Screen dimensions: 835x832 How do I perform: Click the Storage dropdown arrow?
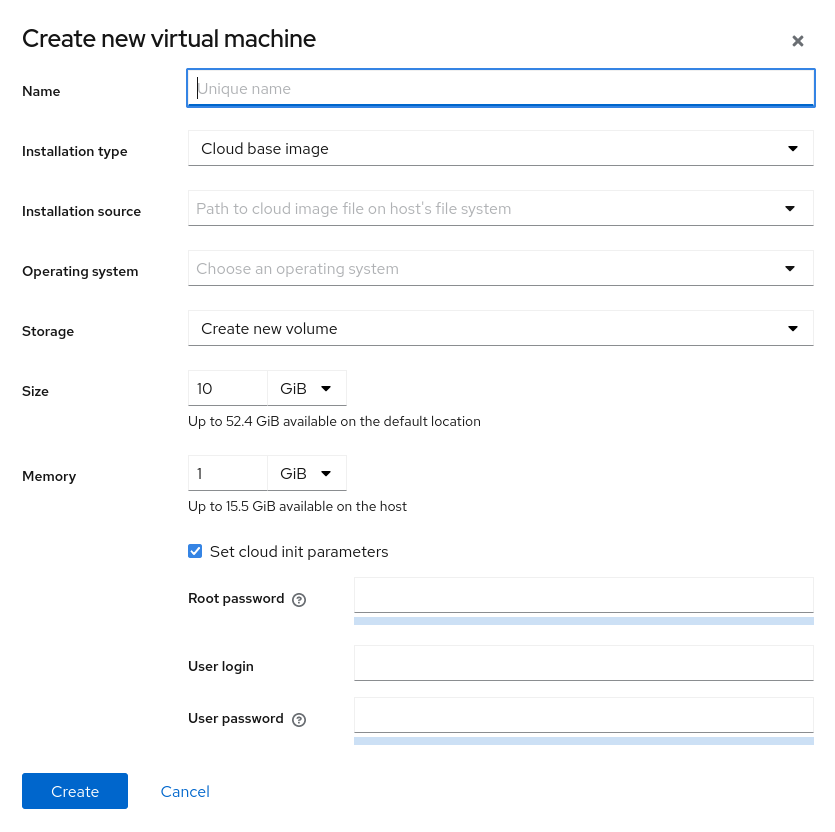[x=793, y=327]
